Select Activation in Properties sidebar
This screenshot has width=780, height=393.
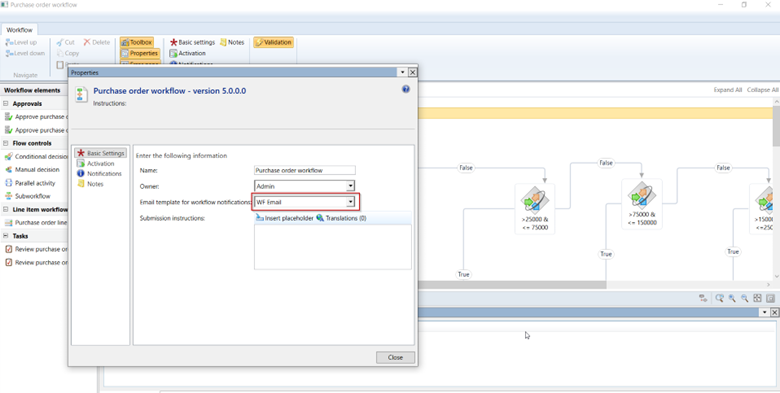[96, 164]
